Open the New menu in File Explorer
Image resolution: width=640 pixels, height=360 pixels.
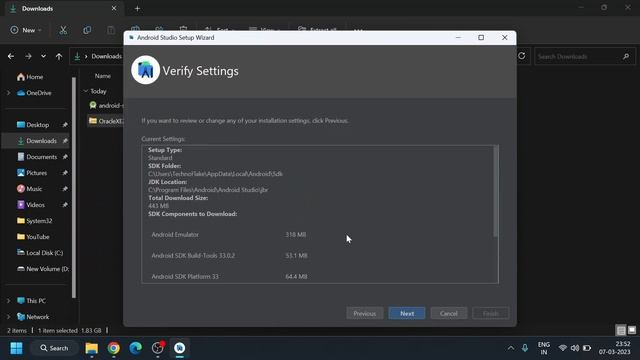(x=26, y=30)
